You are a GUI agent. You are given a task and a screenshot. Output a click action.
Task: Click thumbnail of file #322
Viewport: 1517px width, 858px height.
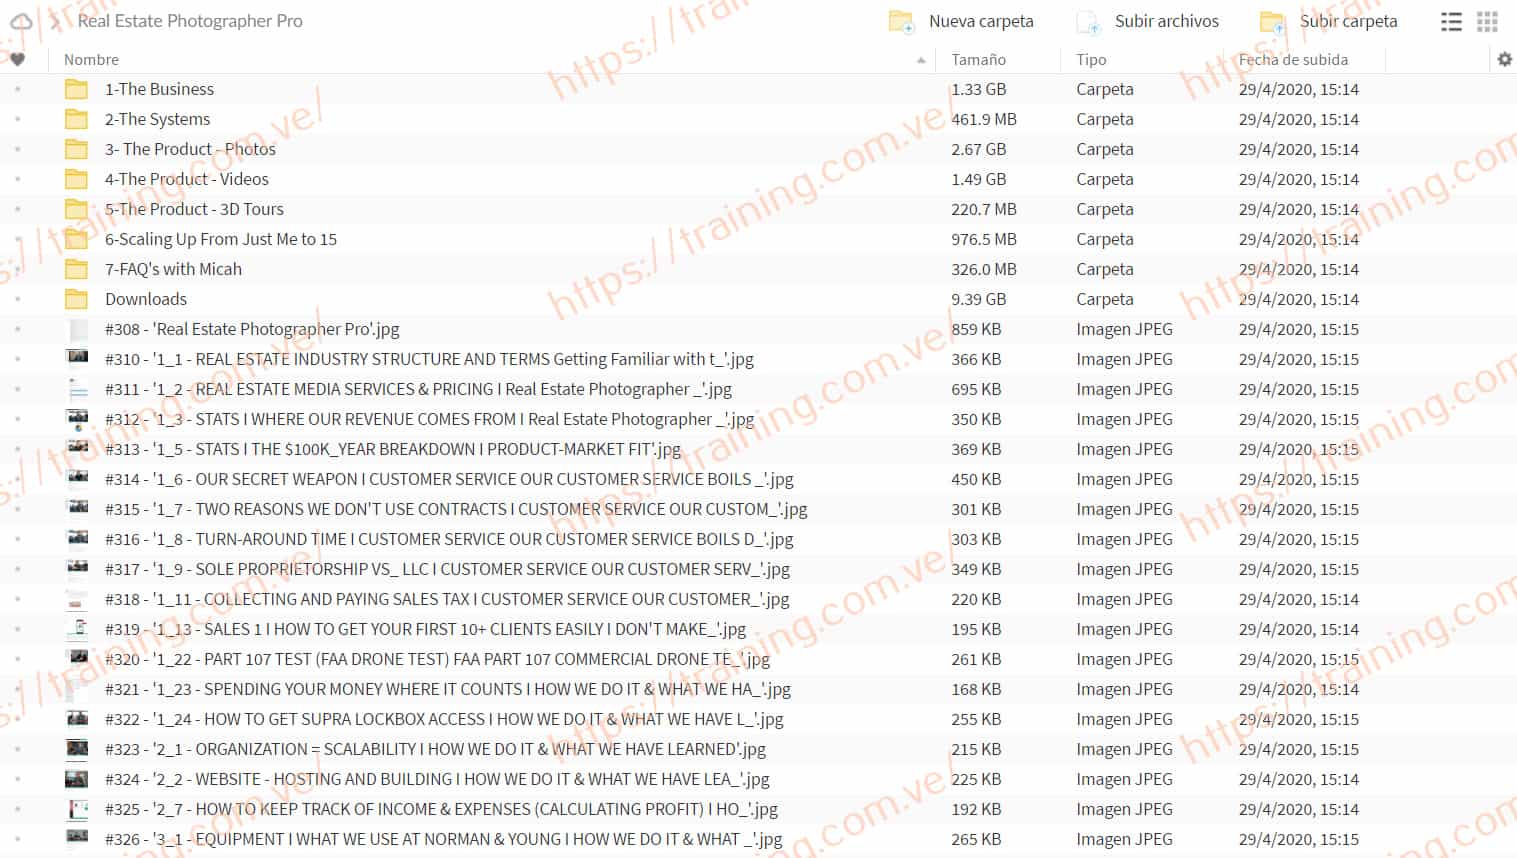(77, 717)
